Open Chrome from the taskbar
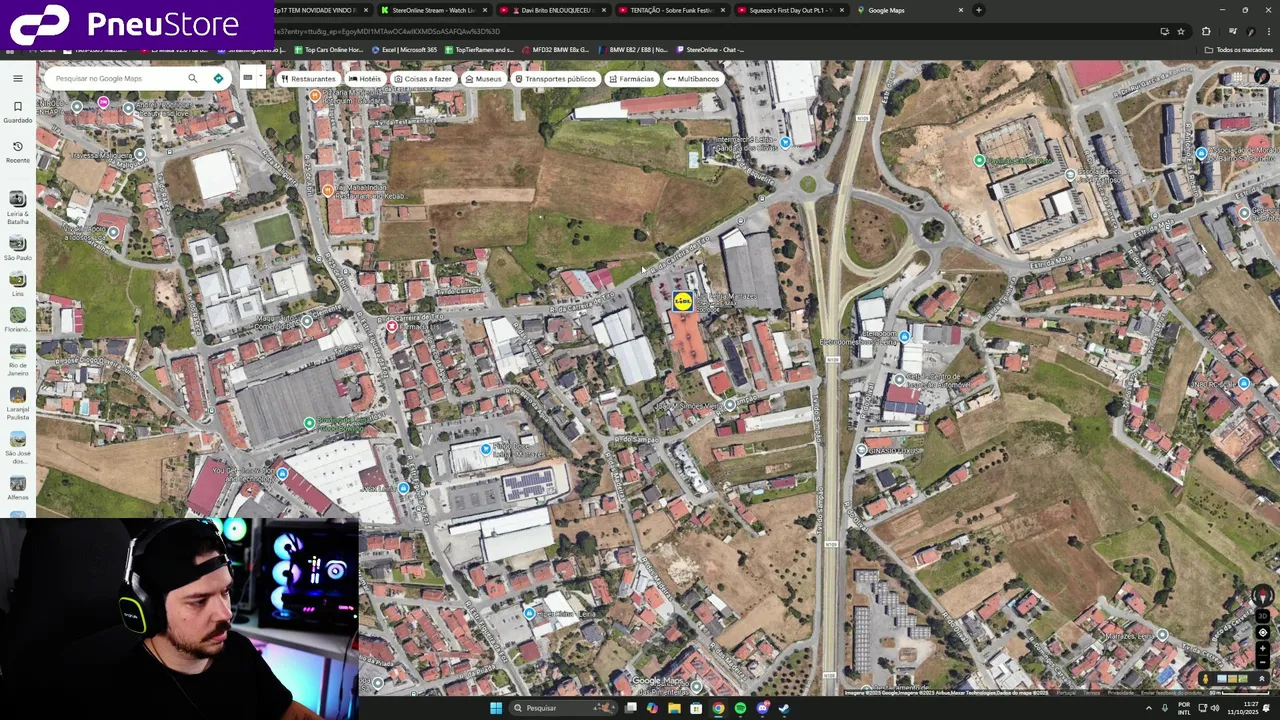Image resolution: width=1280 pixels, height=720 pixels. 718,708
